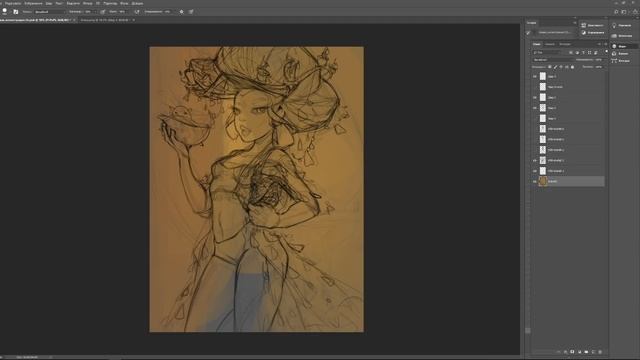The width and height of the screenshot is (640, 360).
Task: Open the layer fill dropdown
Action: [x=599, y=67]
